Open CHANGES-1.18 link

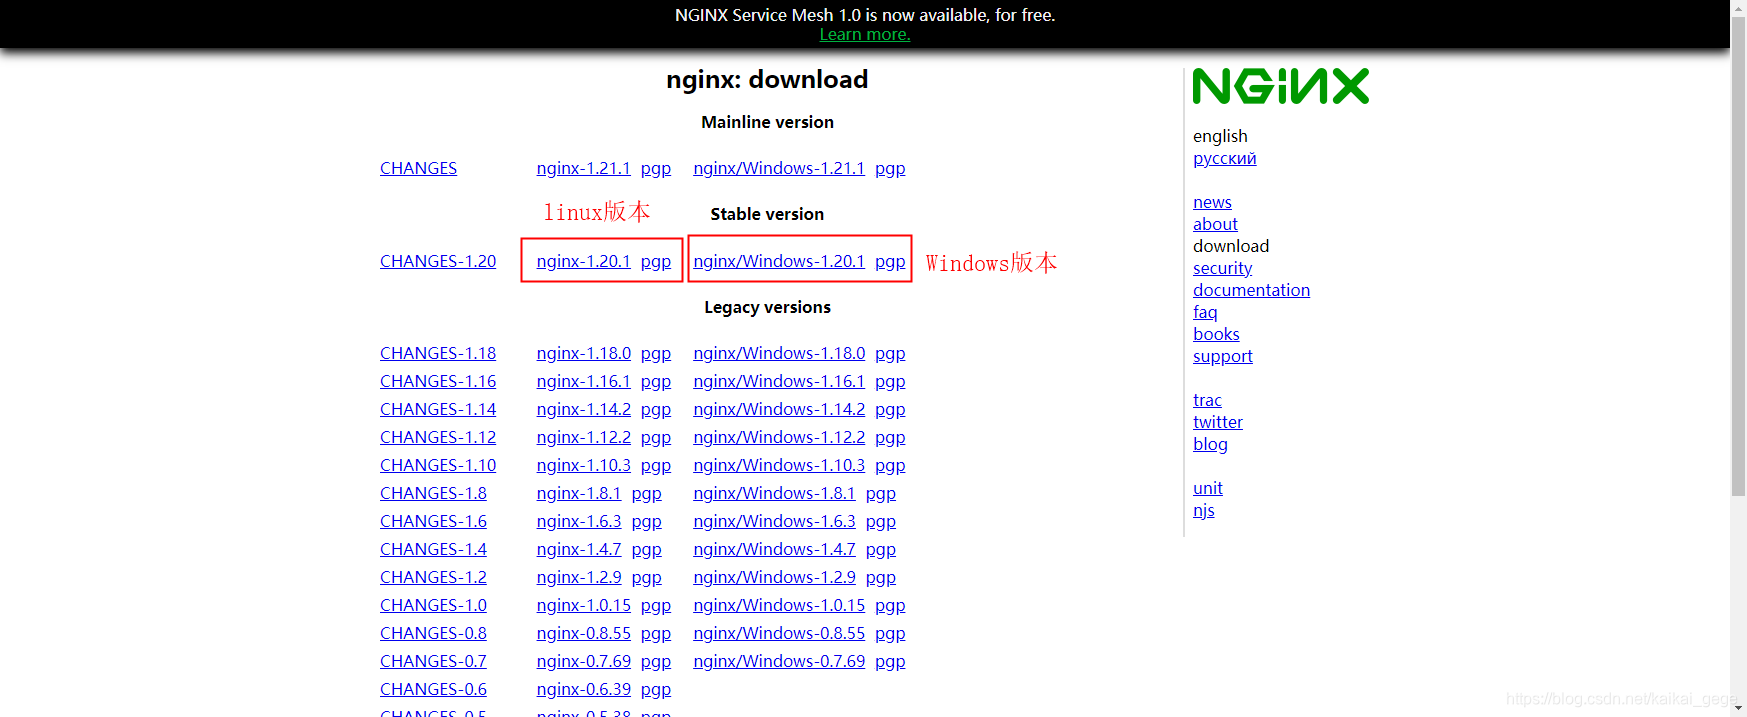pyautogui.click(x=438, y=353)
